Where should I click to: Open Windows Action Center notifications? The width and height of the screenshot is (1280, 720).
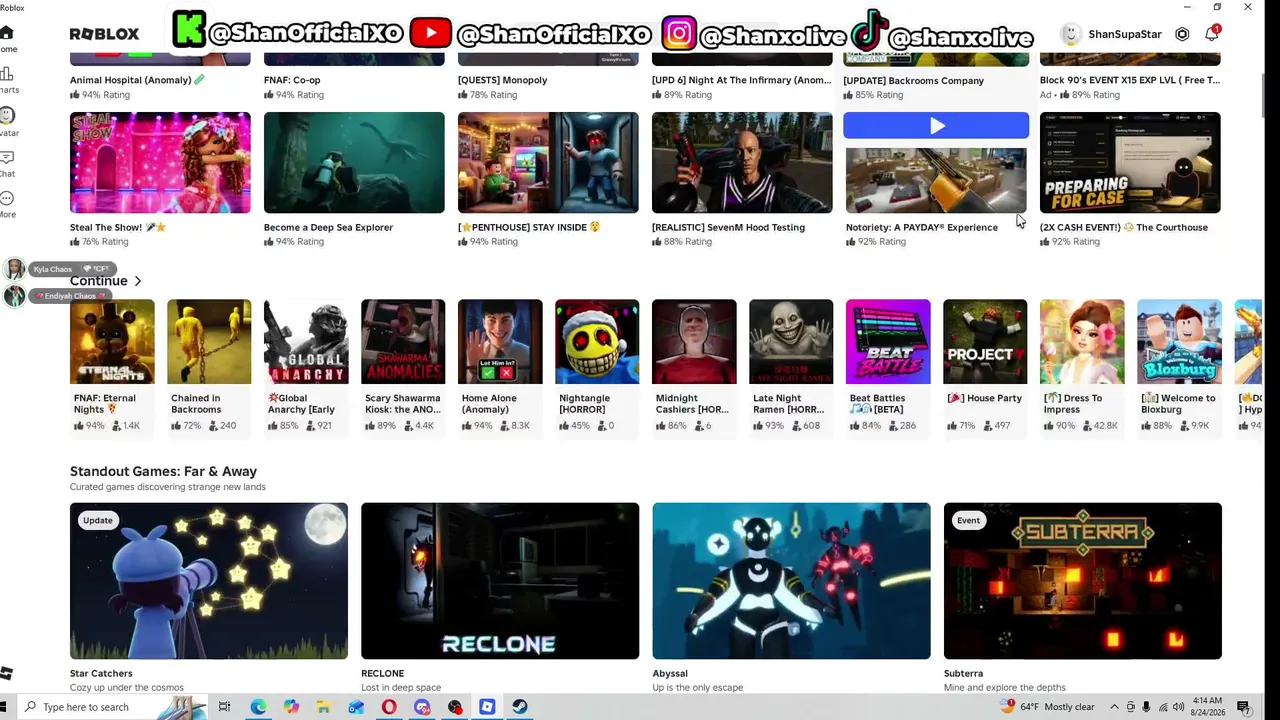tap(1244, 707)
